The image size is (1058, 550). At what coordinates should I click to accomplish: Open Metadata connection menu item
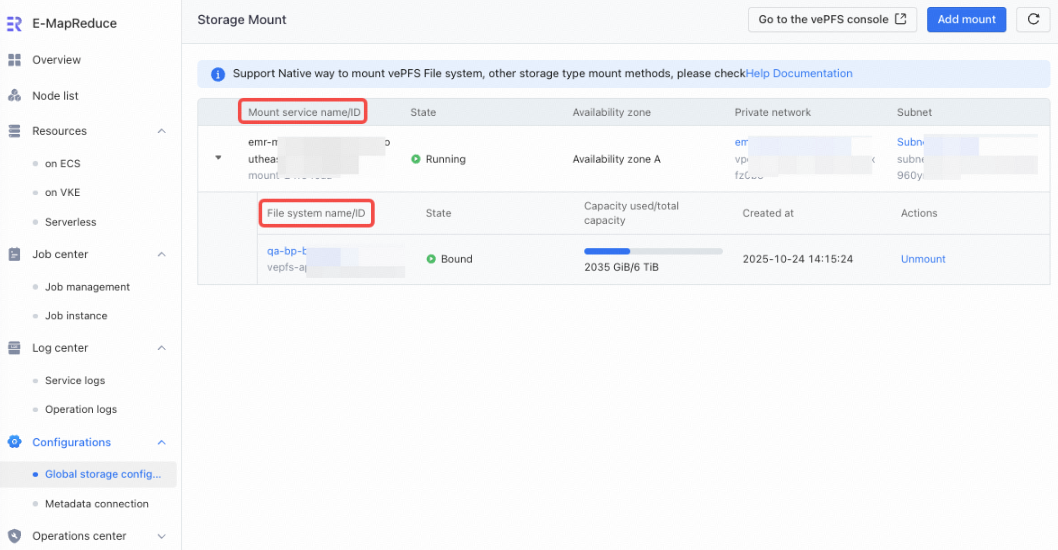click(96, 504)
